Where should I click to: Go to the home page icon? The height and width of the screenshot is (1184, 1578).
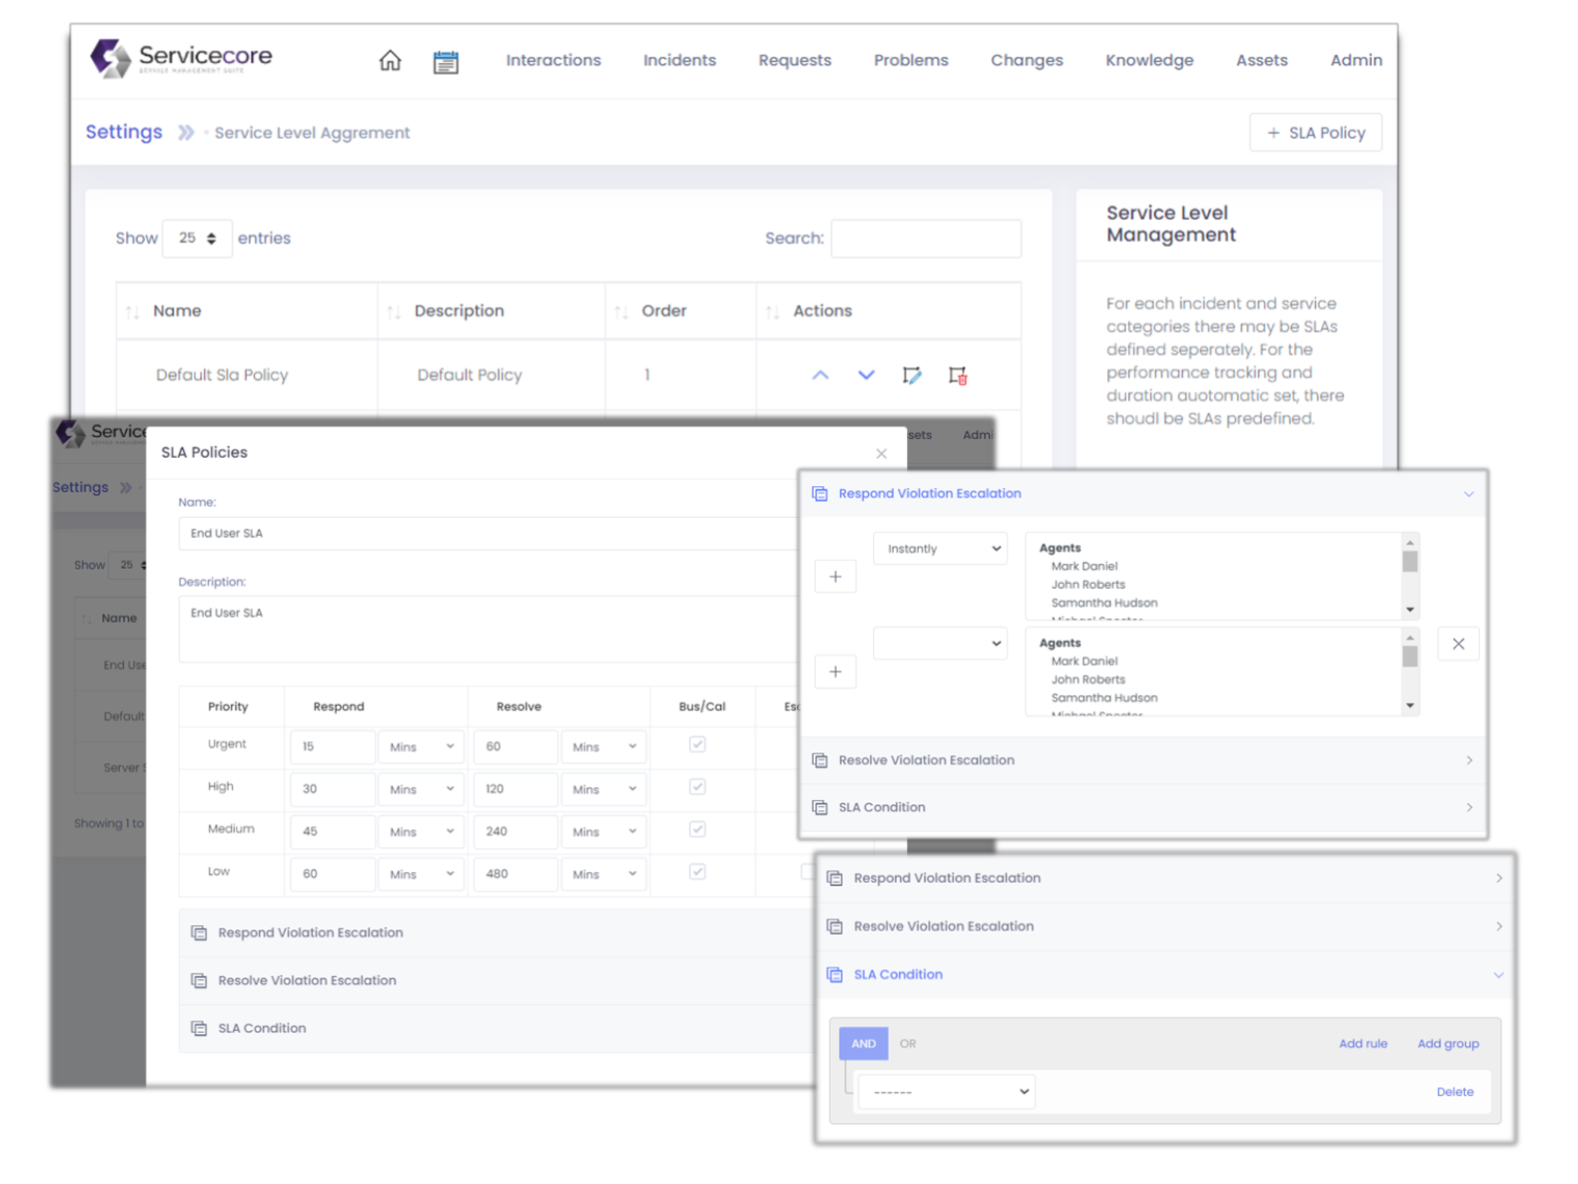390,61
